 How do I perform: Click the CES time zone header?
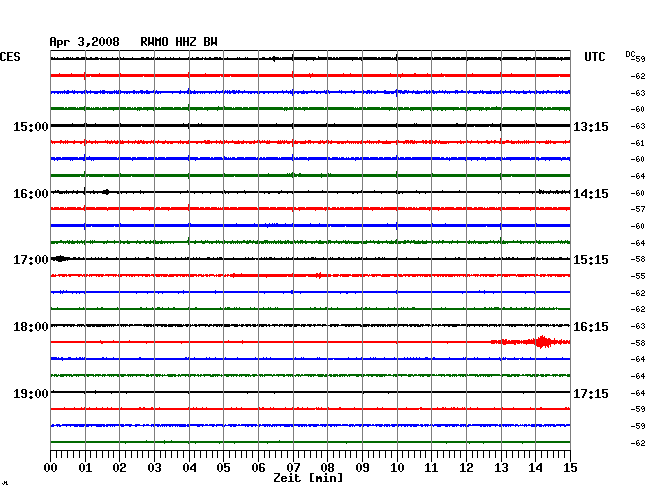click(10, 57)
